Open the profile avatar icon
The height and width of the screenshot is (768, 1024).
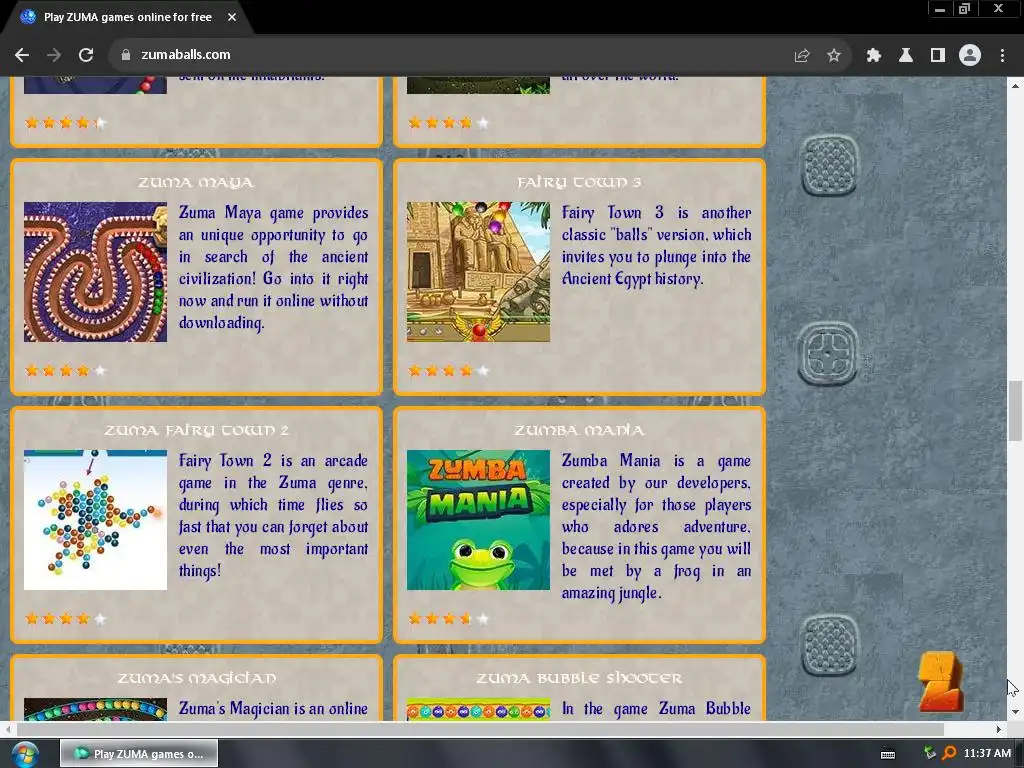click(x=970, y=56)
